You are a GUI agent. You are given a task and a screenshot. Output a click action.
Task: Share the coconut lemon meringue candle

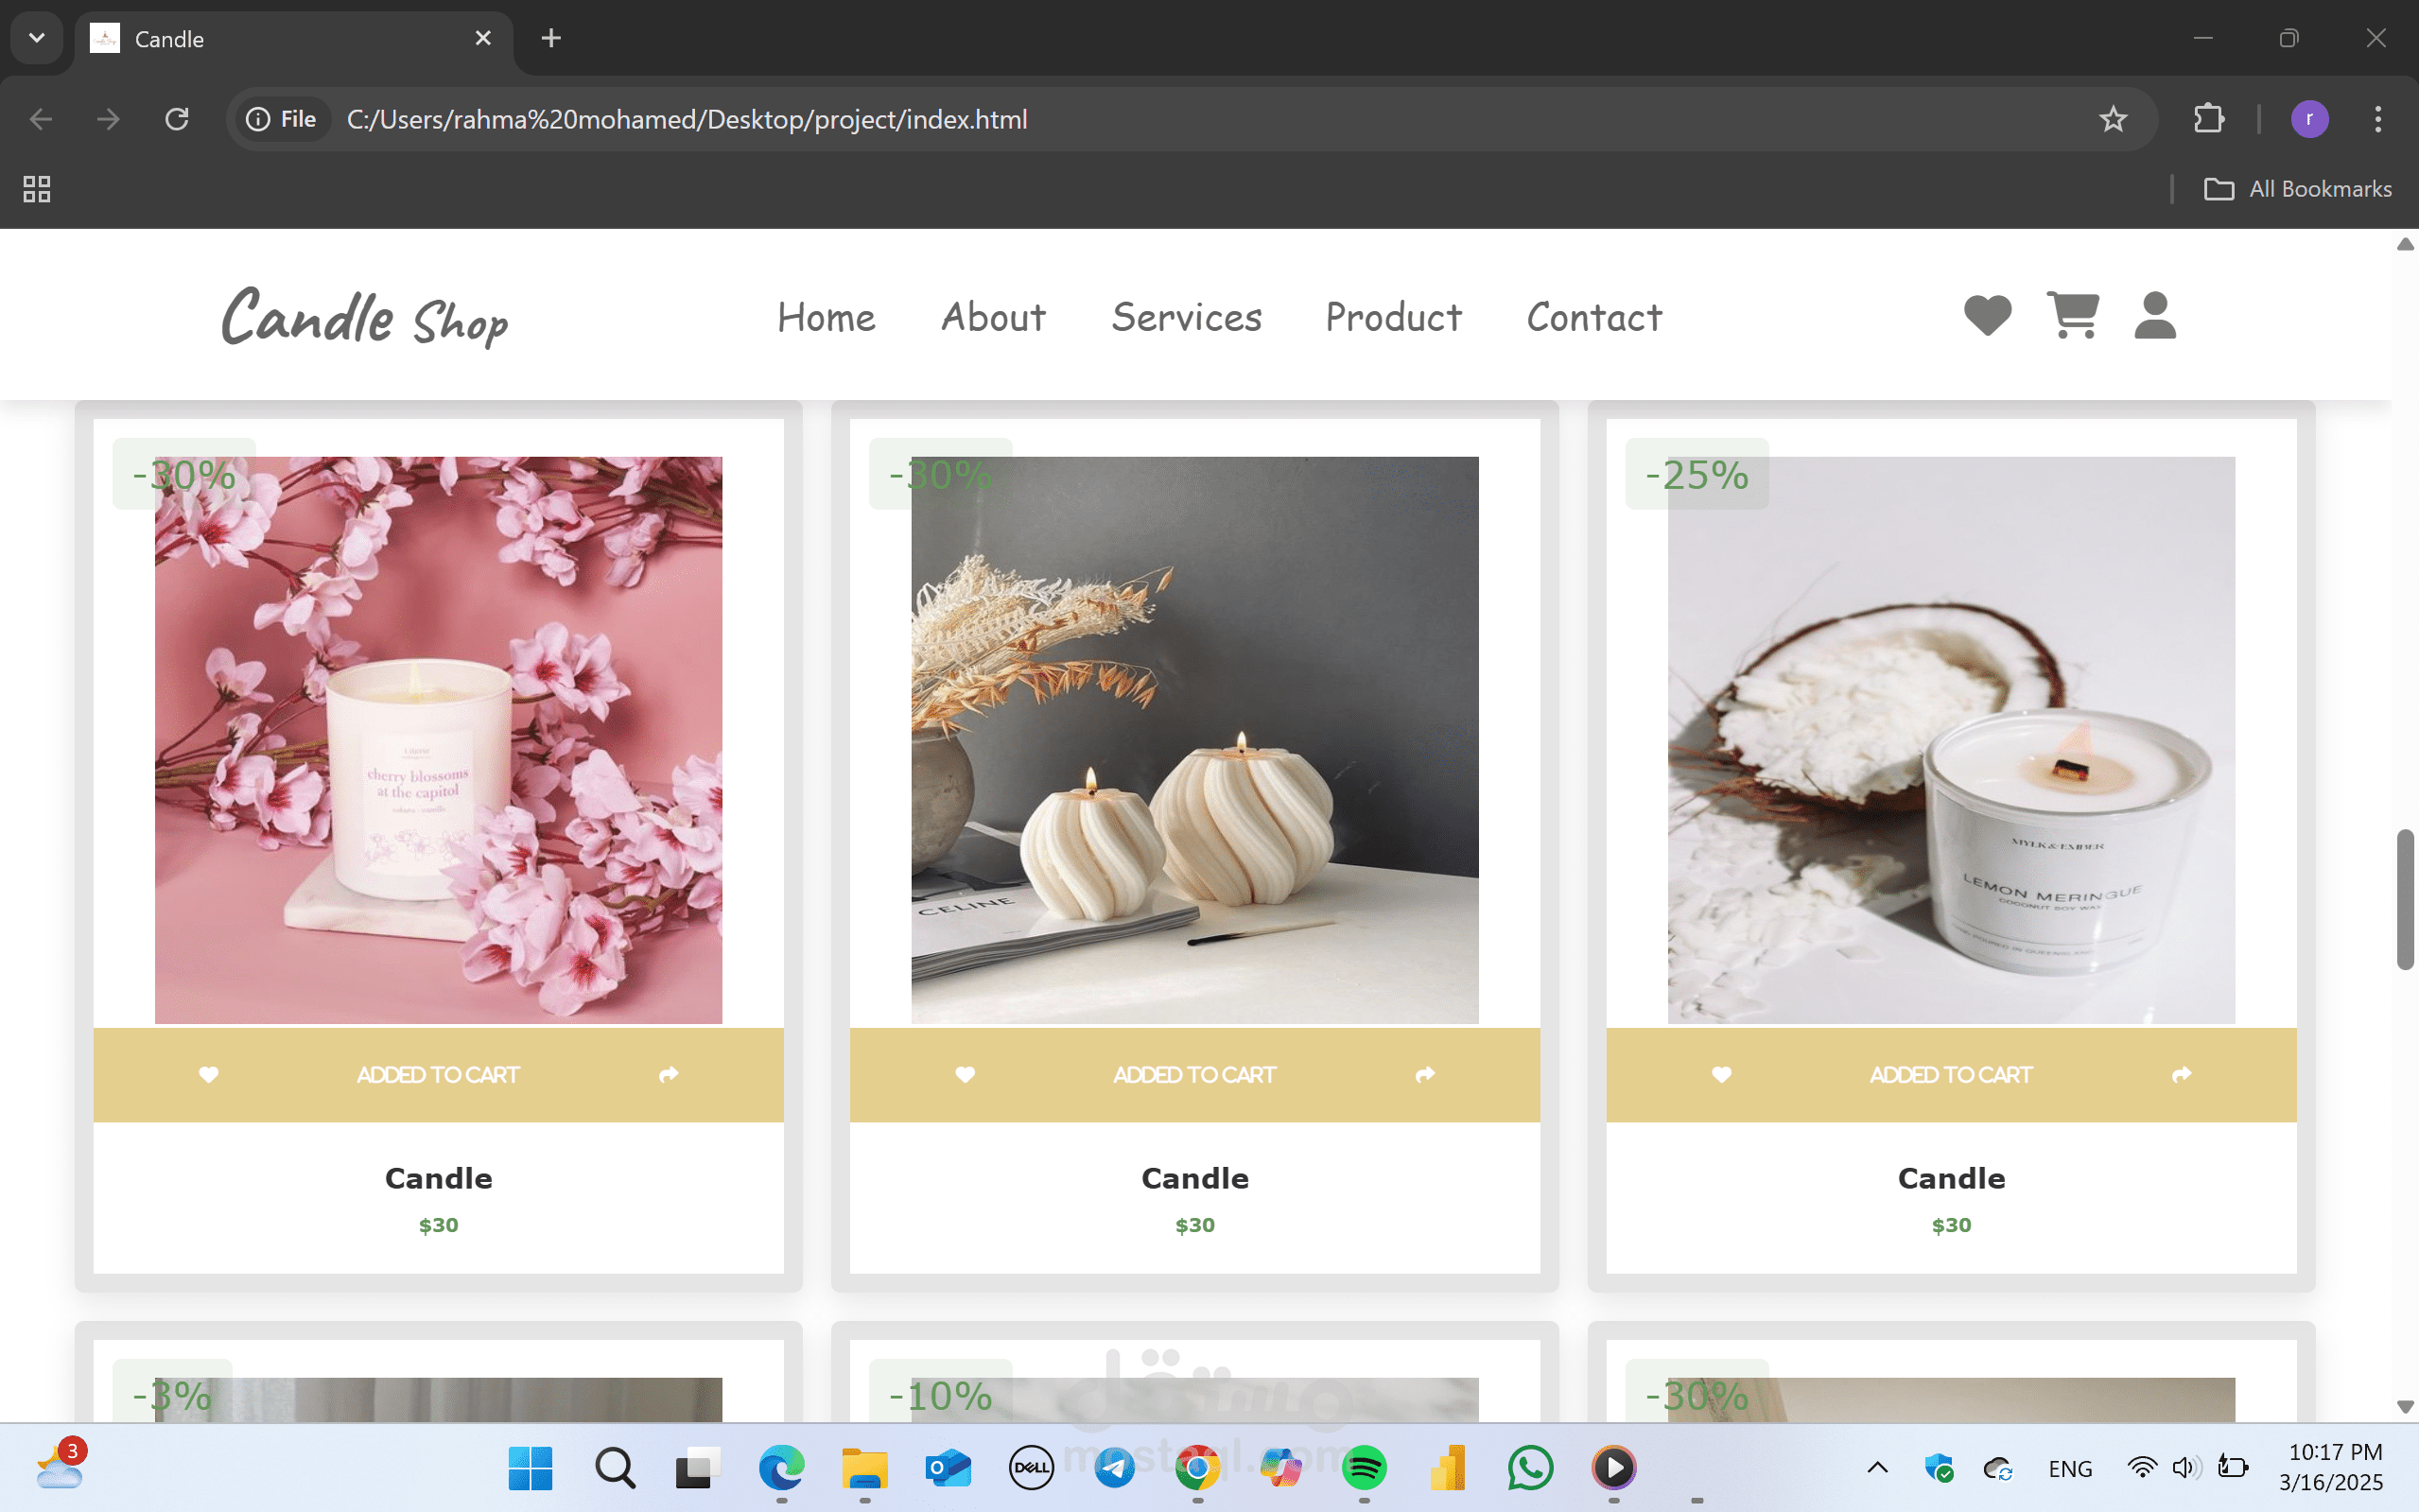coord(2182,1075)
